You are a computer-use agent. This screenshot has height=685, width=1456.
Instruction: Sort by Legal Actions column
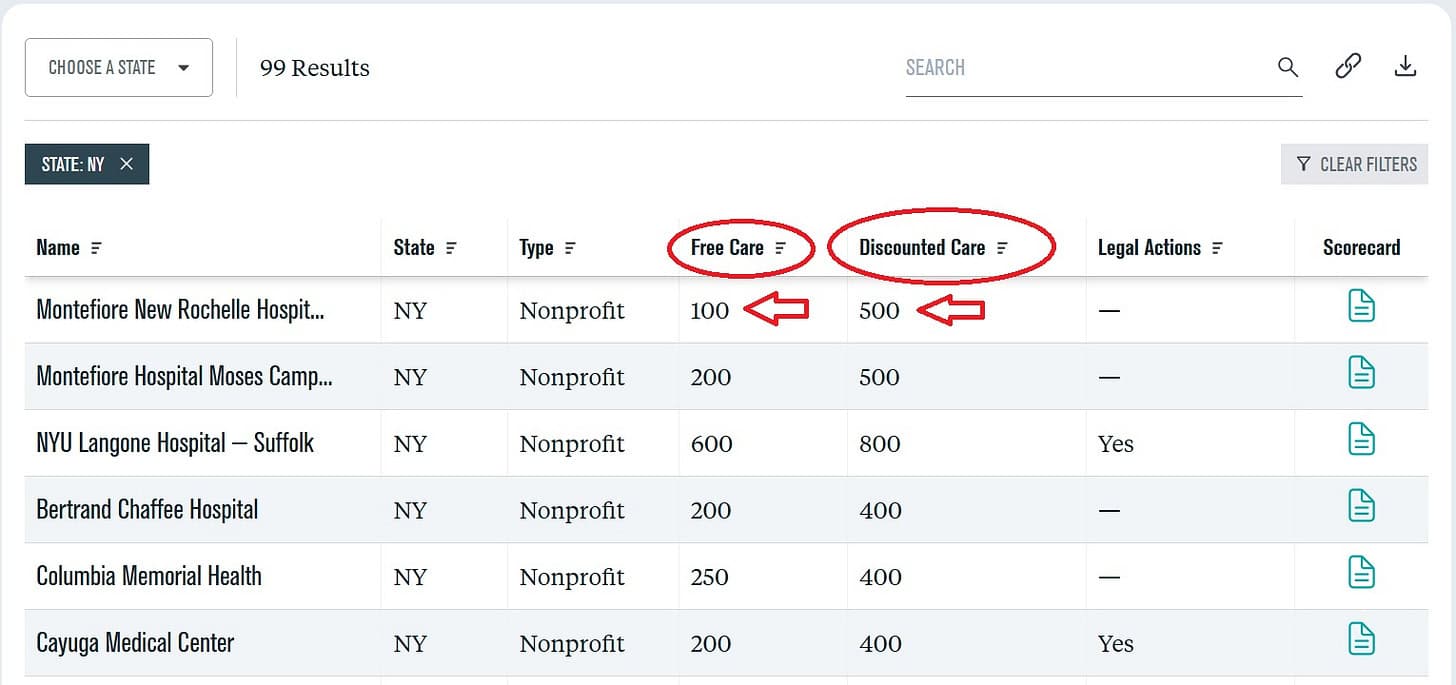(1217, 248)
